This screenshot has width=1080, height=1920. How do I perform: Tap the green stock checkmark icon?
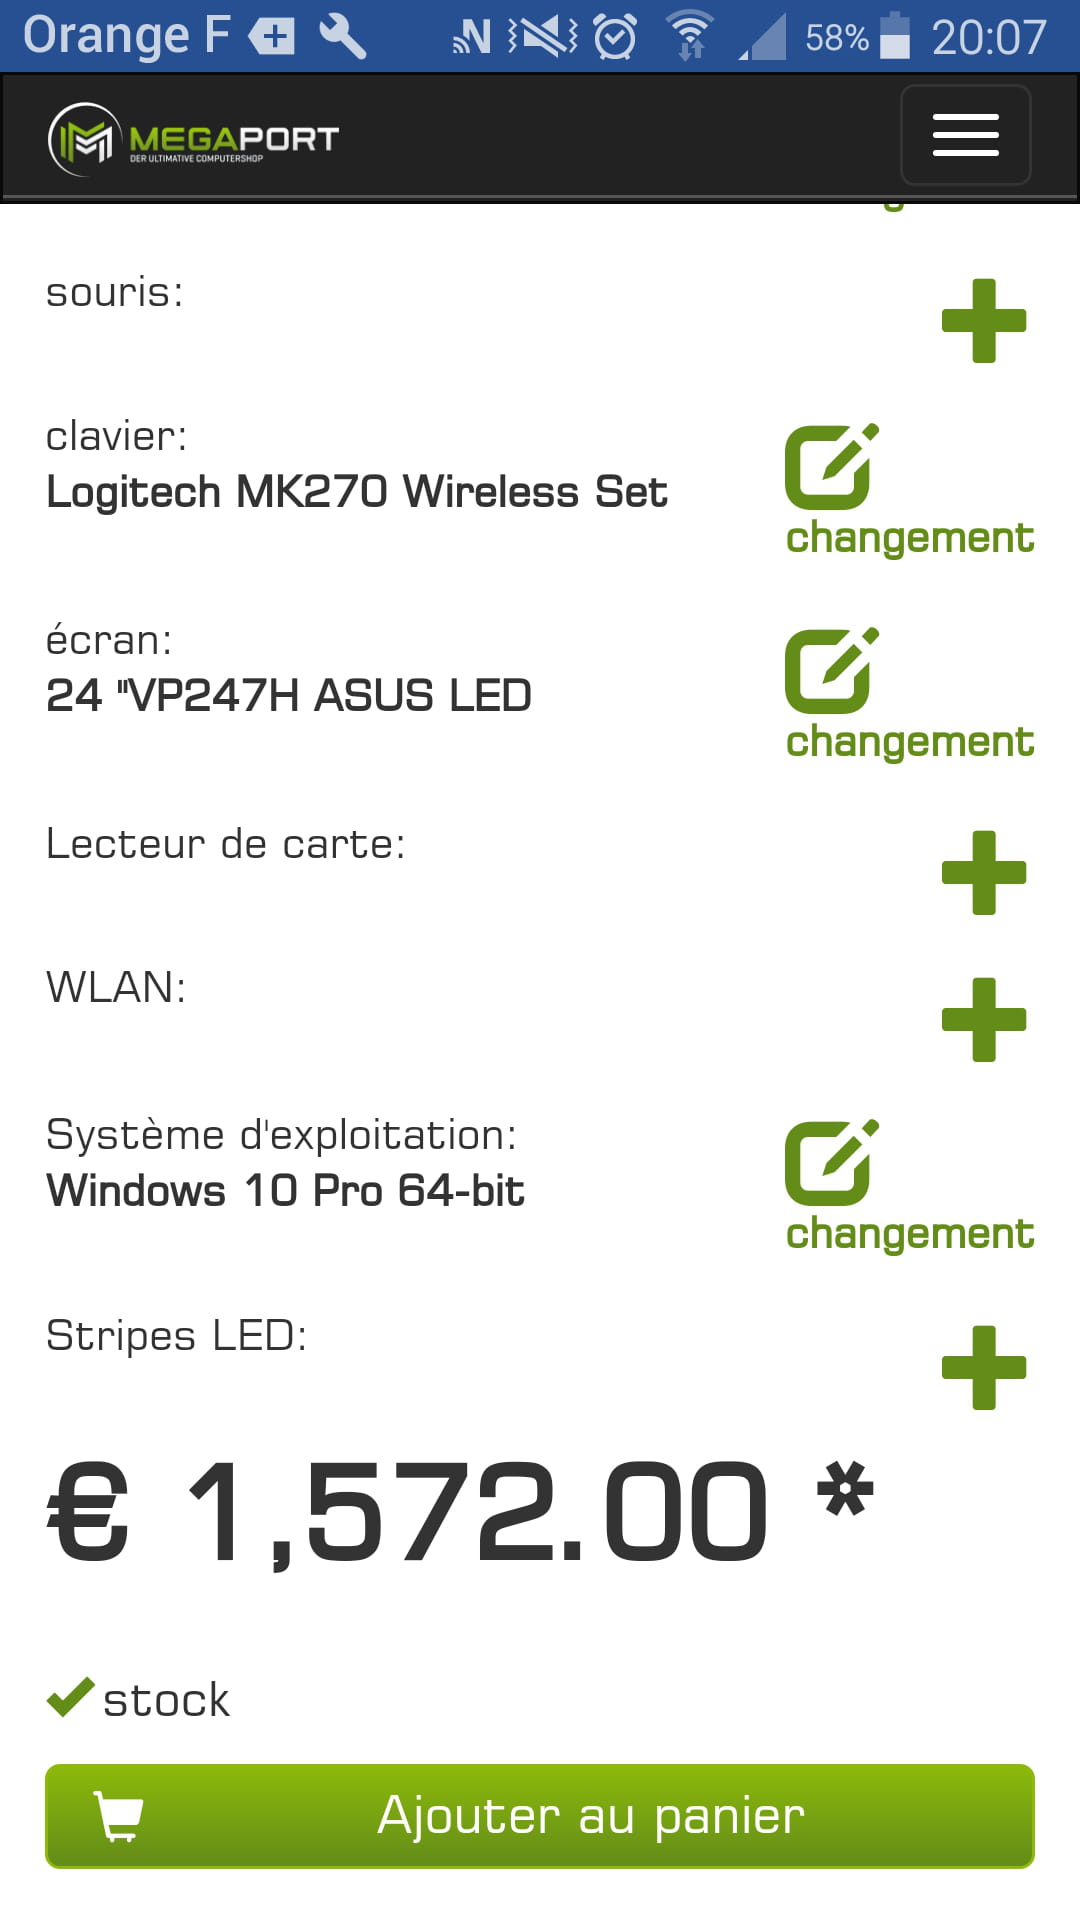[70, 1698]
